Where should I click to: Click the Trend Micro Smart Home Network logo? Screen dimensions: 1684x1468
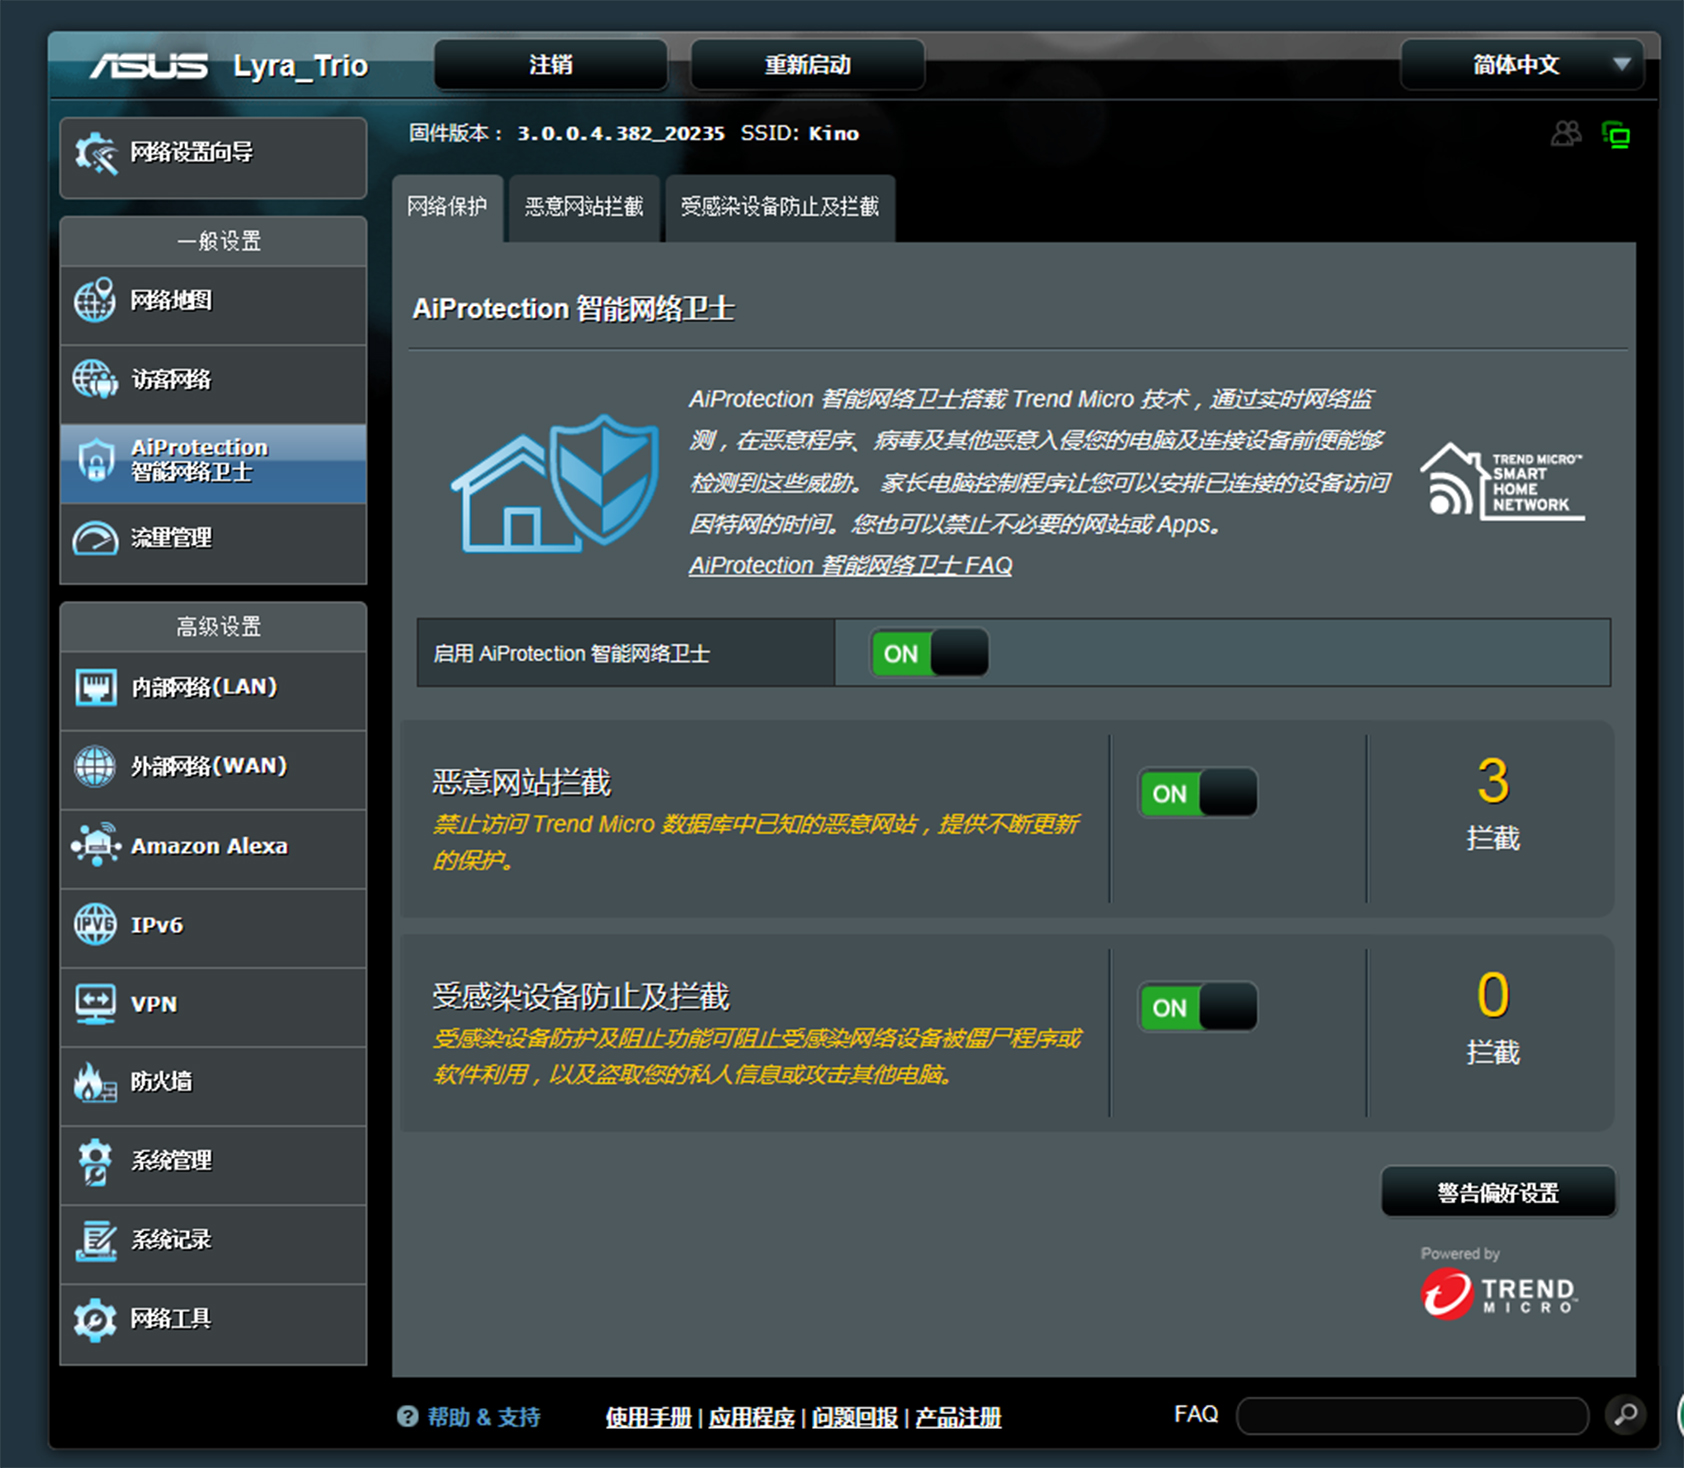click(x=1502, y=481)
